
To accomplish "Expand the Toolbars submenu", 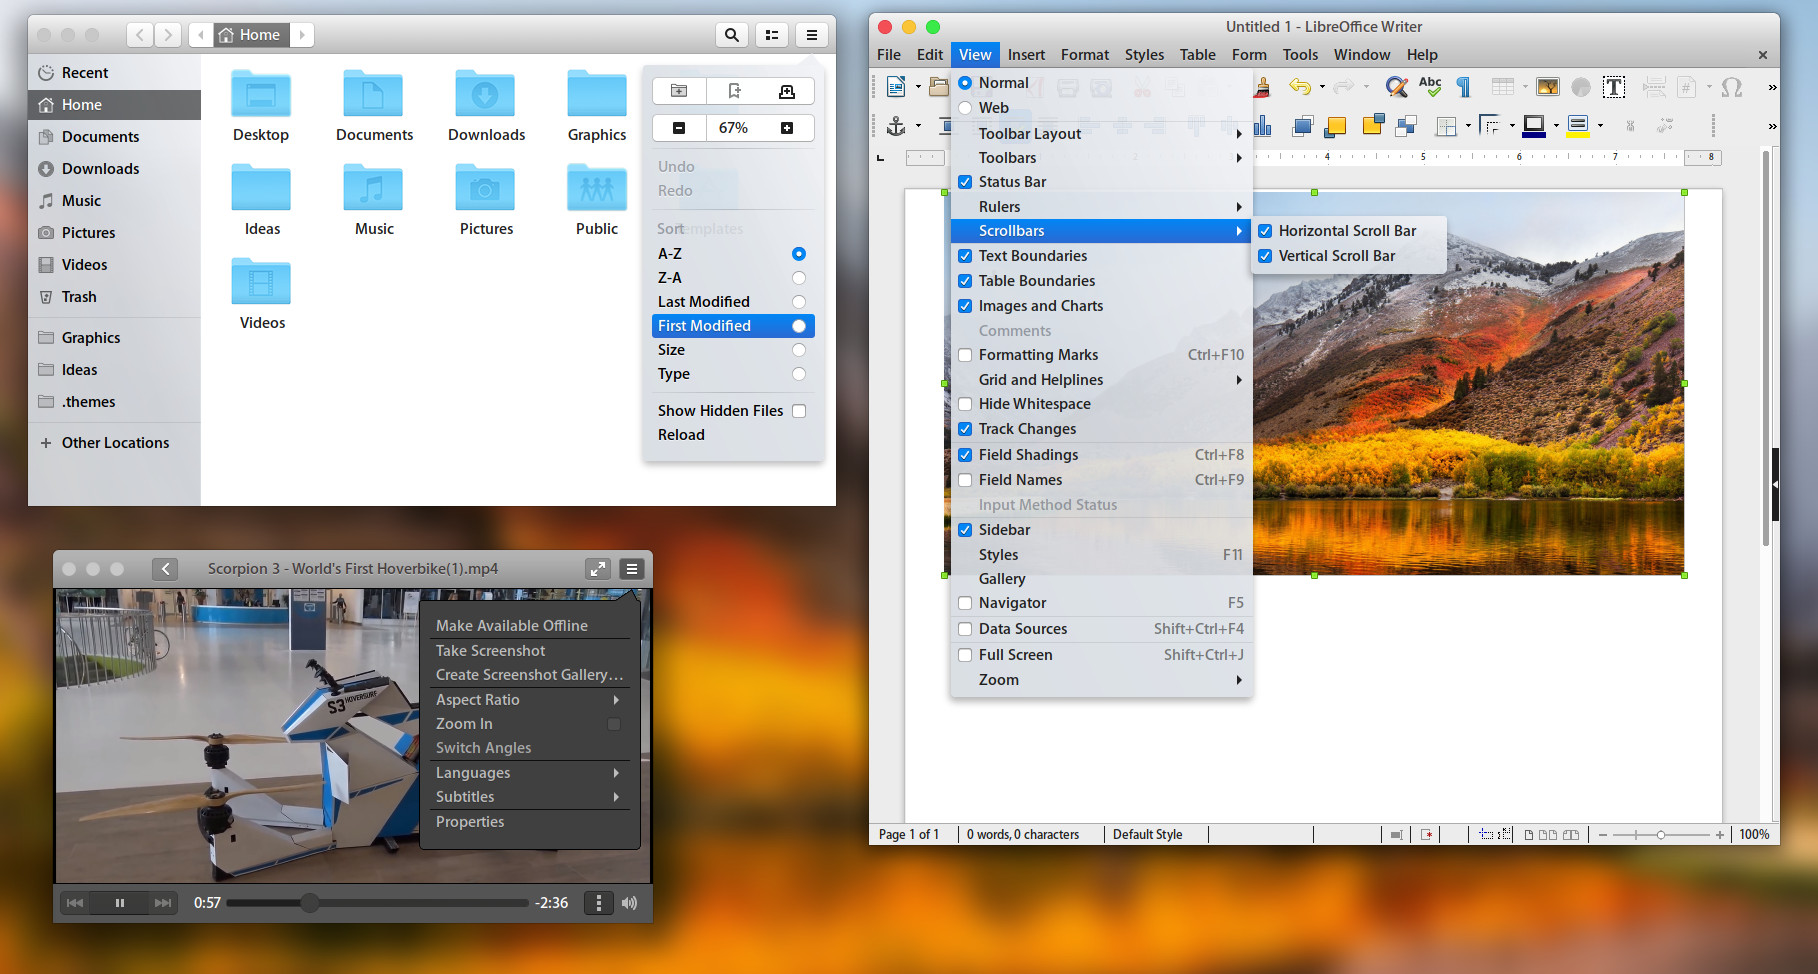I will click(1101, 158).
